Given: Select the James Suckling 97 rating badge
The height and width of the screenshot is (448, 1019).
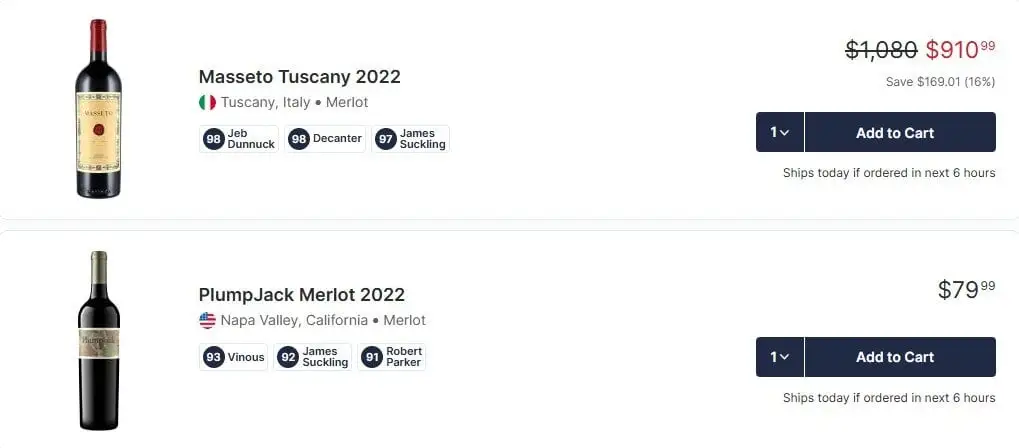Looking at the screenshot, I should point(411,139).
